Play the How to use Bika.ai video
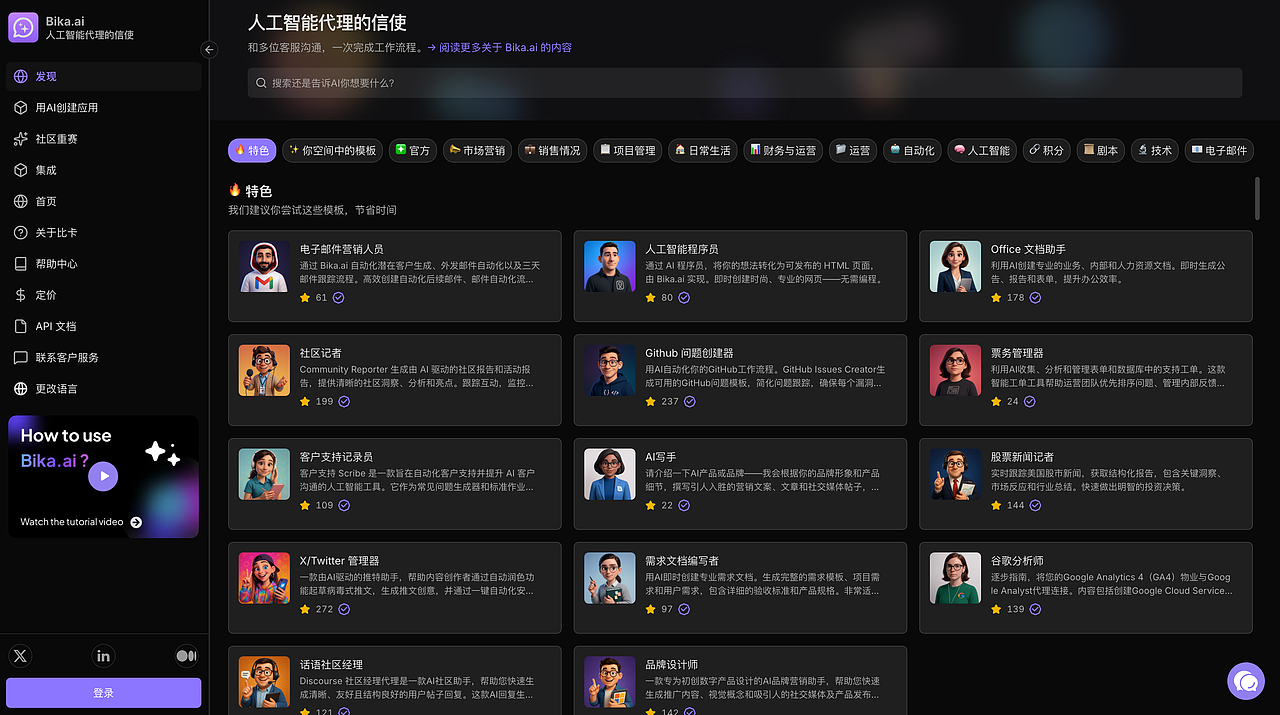 point(103,477)
